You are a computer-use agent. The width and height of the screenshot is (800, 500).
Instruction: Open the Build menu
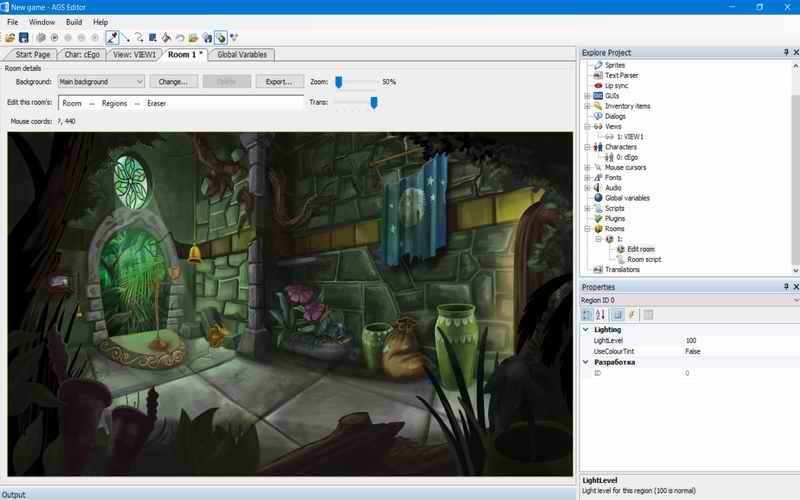74,21
